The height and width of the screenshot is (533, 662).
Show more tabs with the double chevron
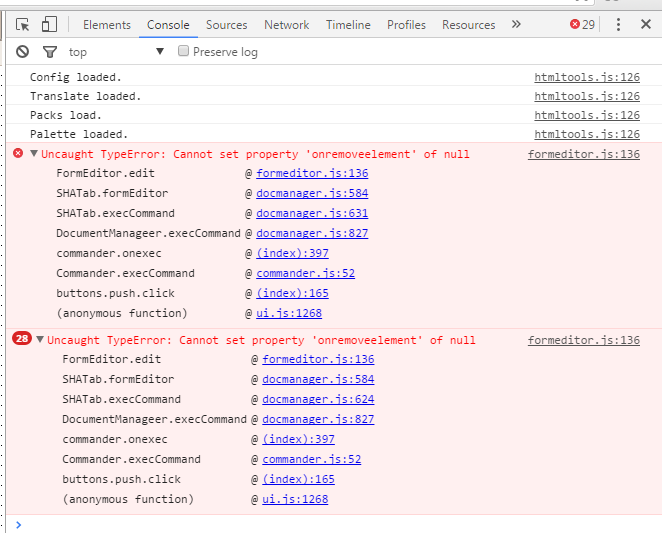coord(516,24)
